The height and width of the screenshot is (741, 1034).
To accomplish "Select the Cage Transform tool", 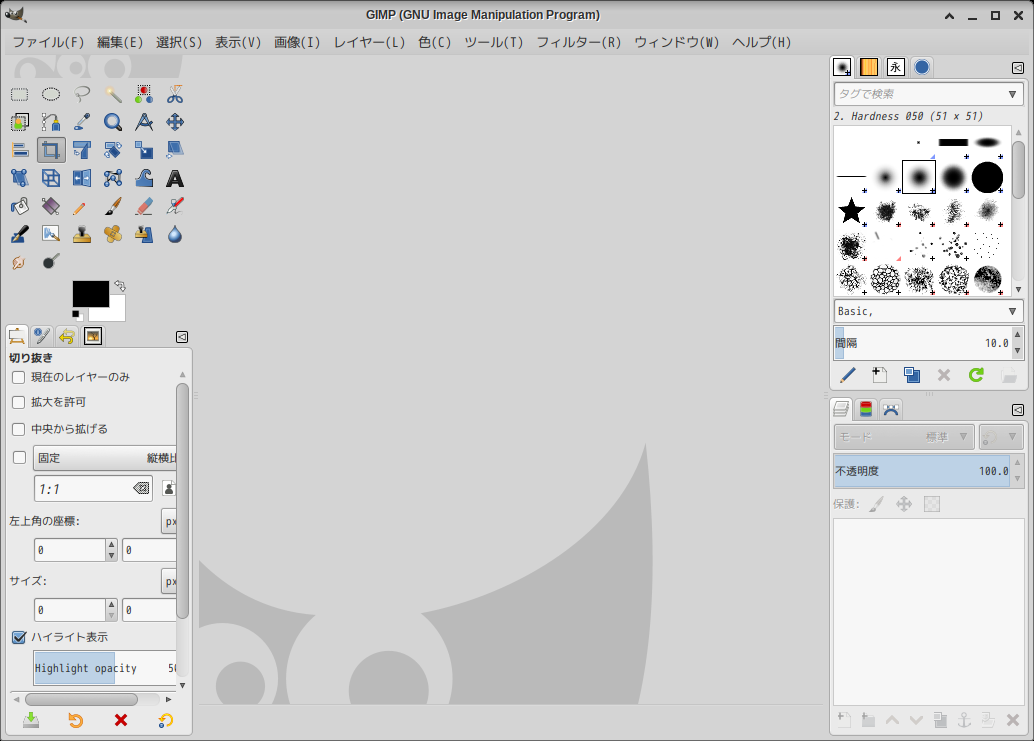I will click(113, 179).
